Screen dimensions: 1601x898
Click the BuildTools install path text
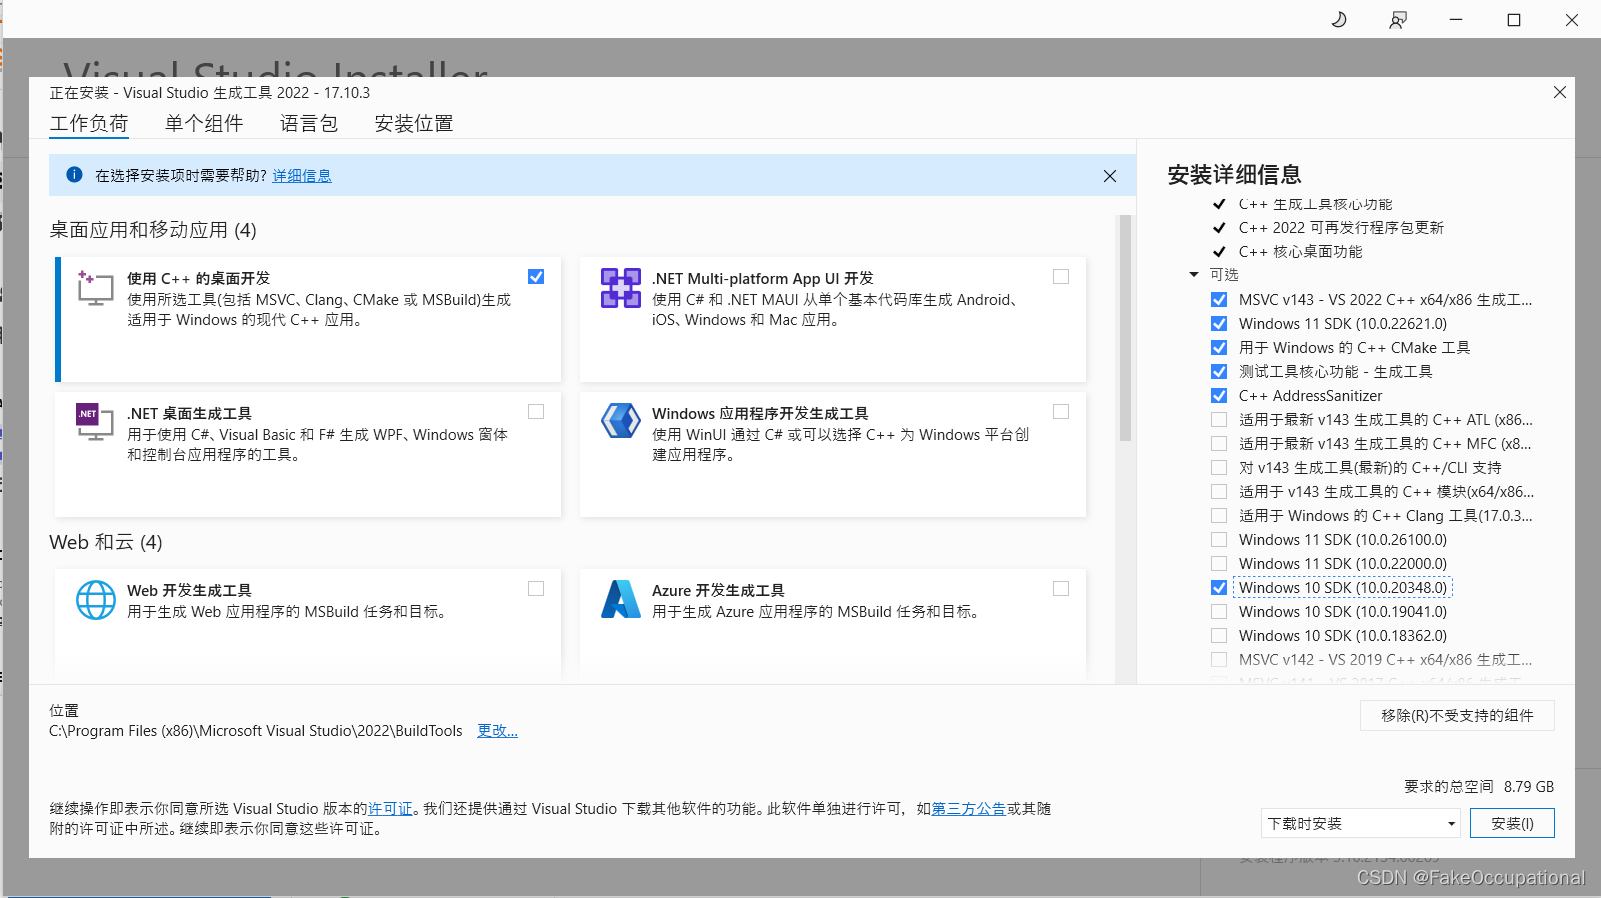(256, 731)
